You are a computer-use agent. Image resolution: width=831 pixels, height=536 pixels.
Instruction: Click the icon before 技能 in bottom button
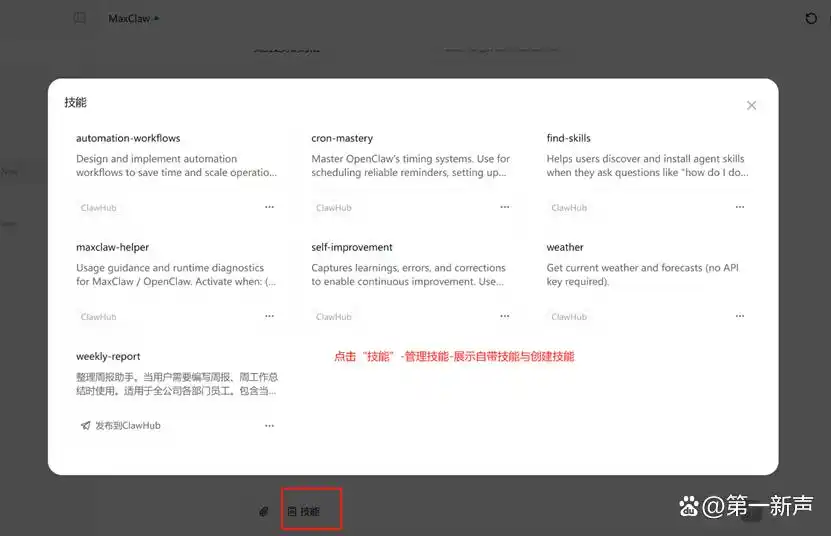coord(292,511)
